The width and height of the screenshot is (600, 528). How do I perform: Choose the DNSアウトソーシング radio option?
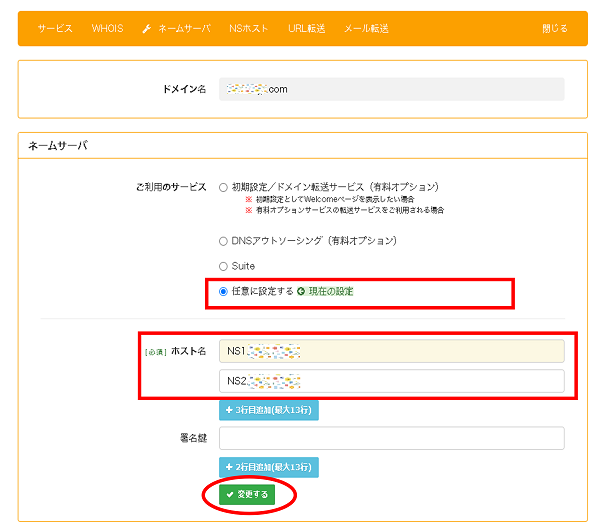coord(223,241)
